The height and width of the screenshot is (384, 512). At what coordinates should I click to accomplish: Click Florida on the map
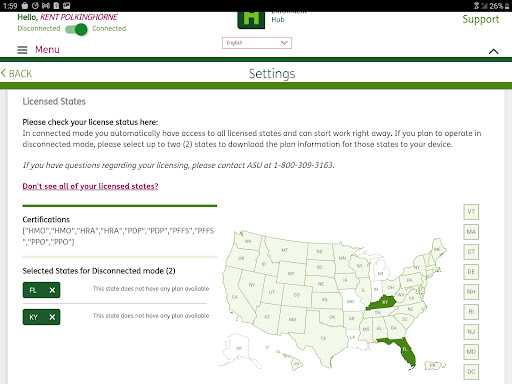tap(405, 349)
